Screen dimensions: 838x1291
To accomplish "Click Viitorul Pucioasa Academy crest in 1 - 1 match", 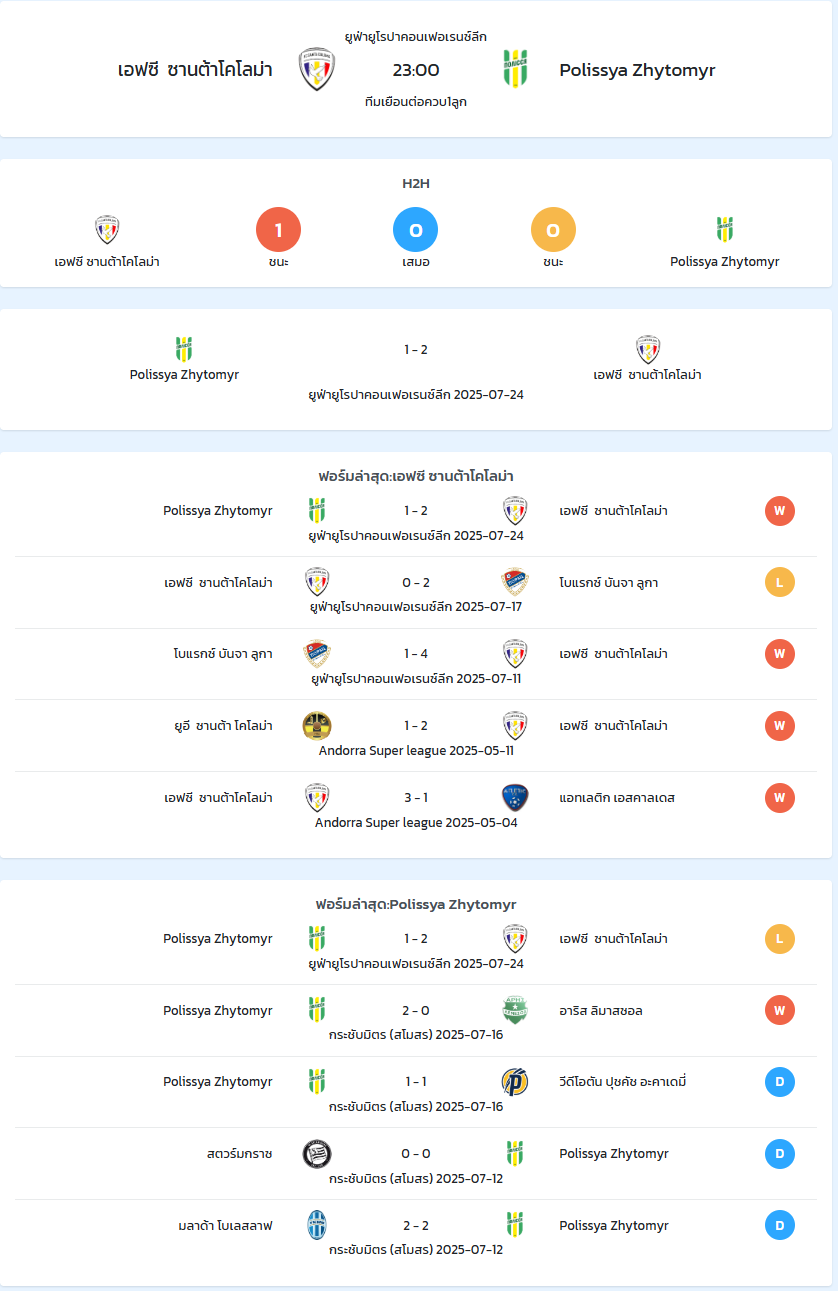I will (515, 1082).
